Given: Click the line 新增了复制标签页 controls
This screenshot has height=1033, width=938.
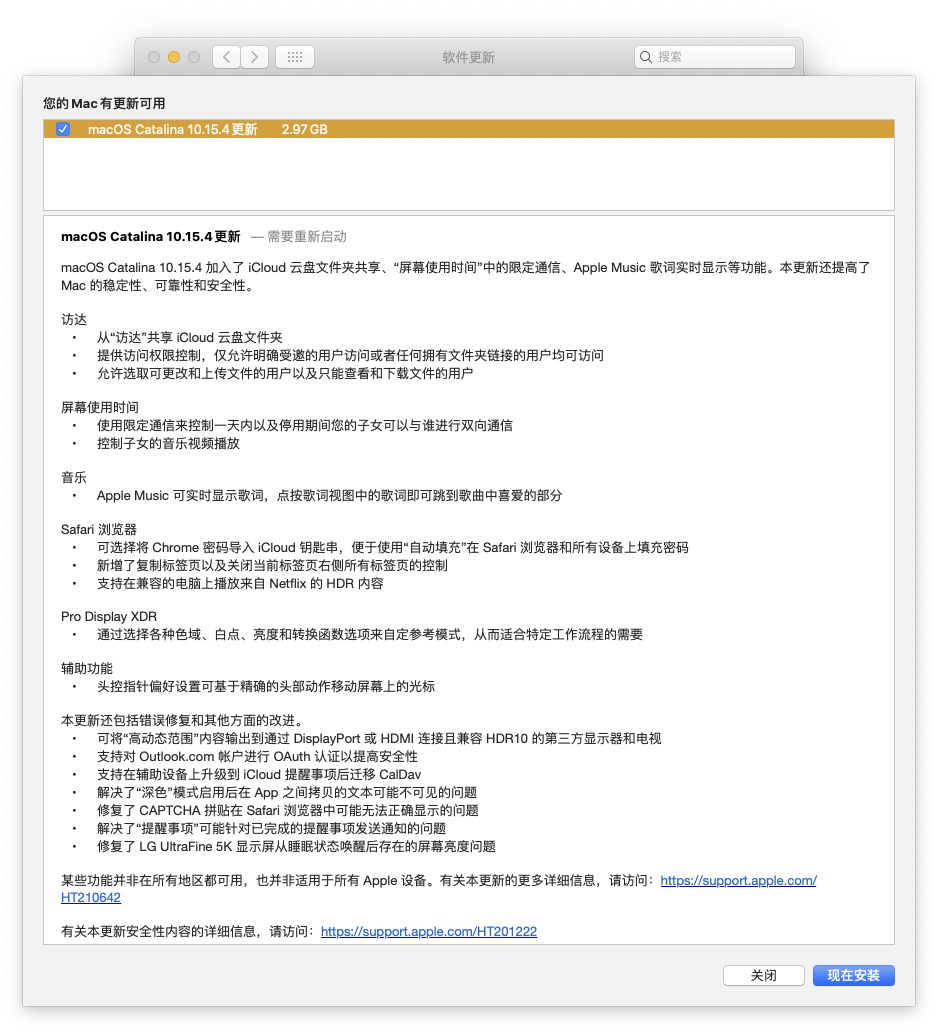Looking at the screenshot, I should (x=272, y=565).
